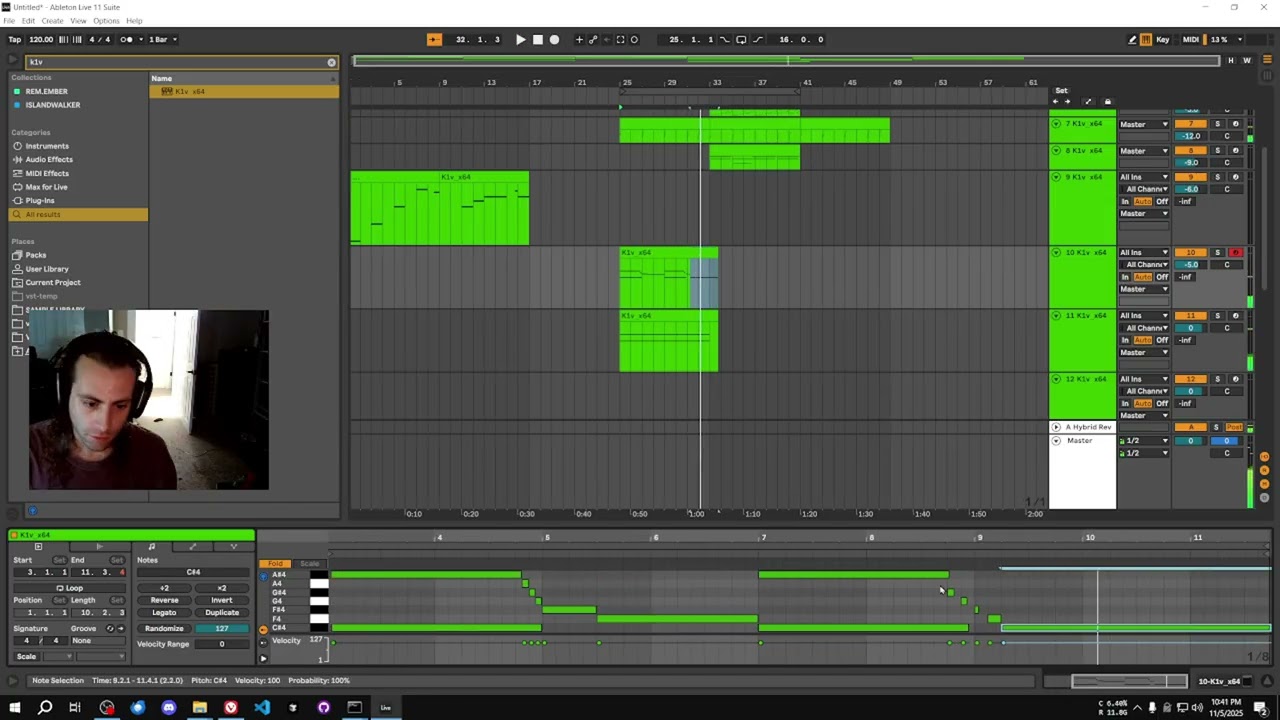The width and height of the screenshot is (1280, 720).
Task: Toggle the Follow playback button
Action: [434, 40]
